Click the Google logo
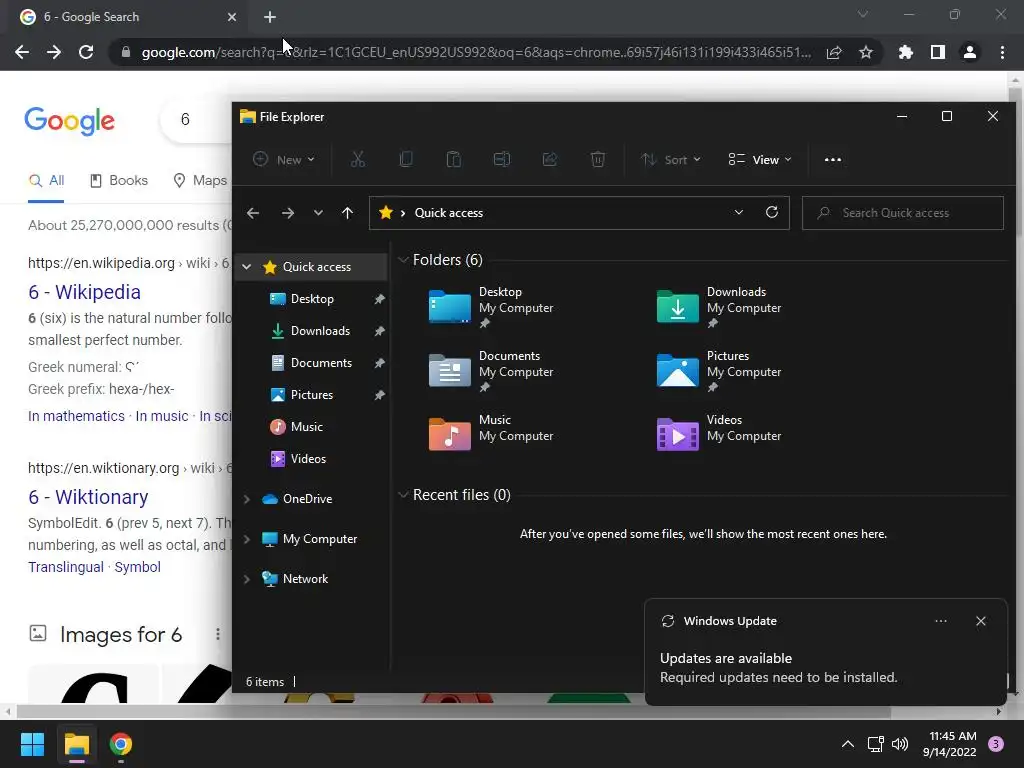Screen dimensions: 1024x768 pyautogui.click(x=70, y=121)
